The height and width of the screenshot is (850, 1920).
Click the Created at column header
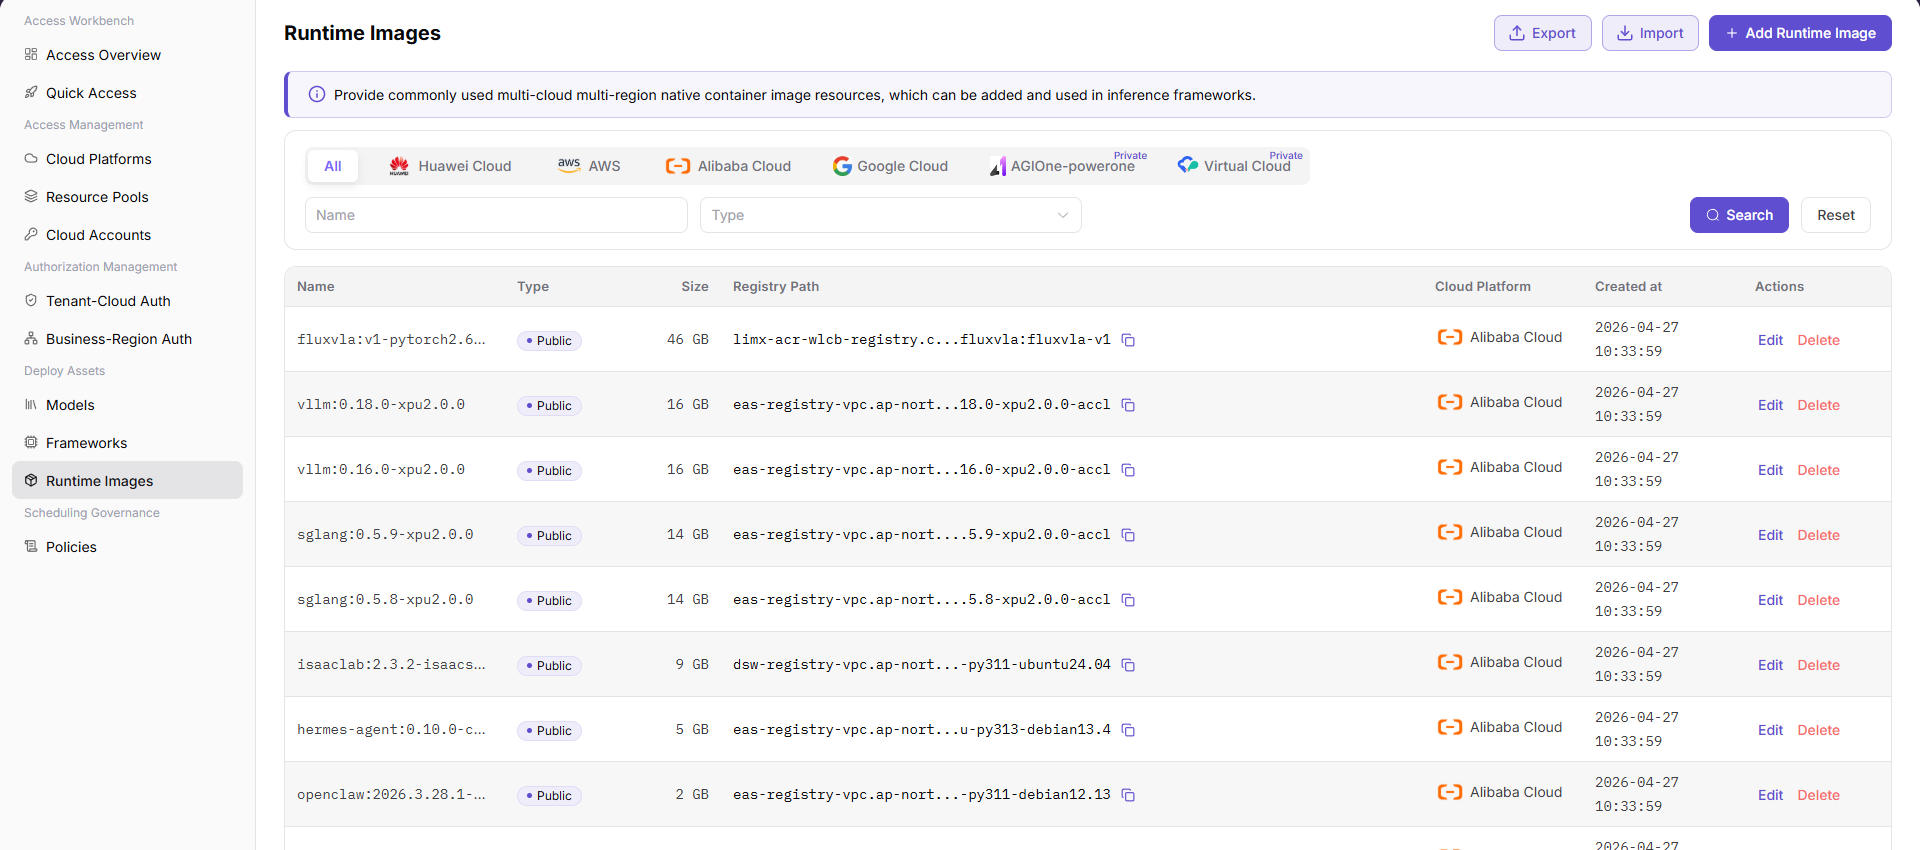pyautogui.click(x=1628, y=286)
